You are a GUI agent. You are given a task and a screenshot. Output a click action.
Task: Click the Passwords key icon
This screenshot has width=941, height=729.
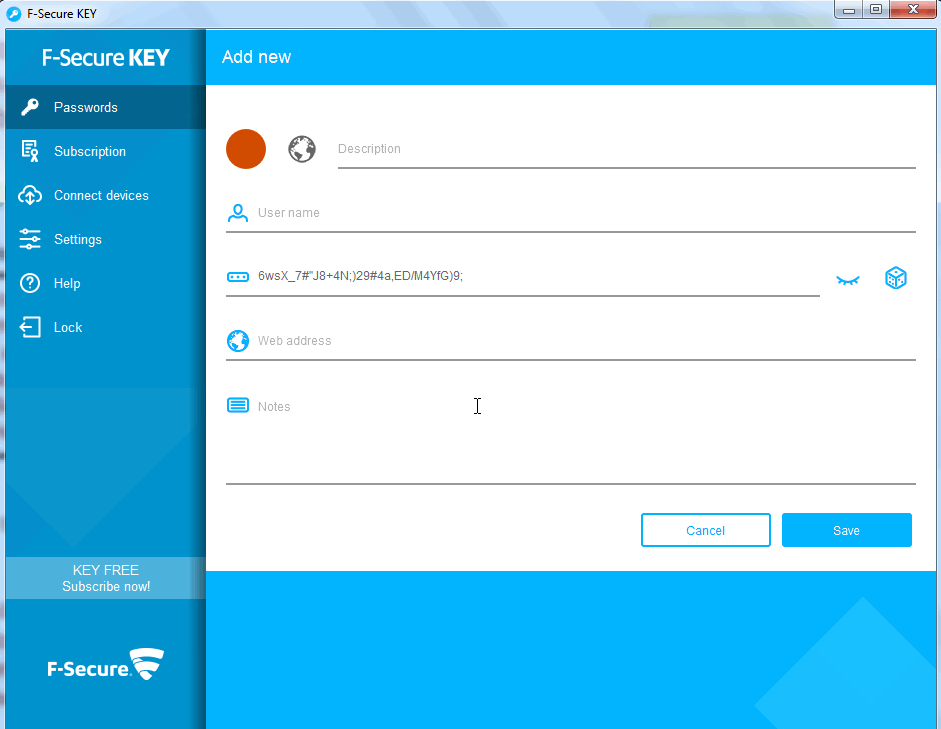coord(29,107)
